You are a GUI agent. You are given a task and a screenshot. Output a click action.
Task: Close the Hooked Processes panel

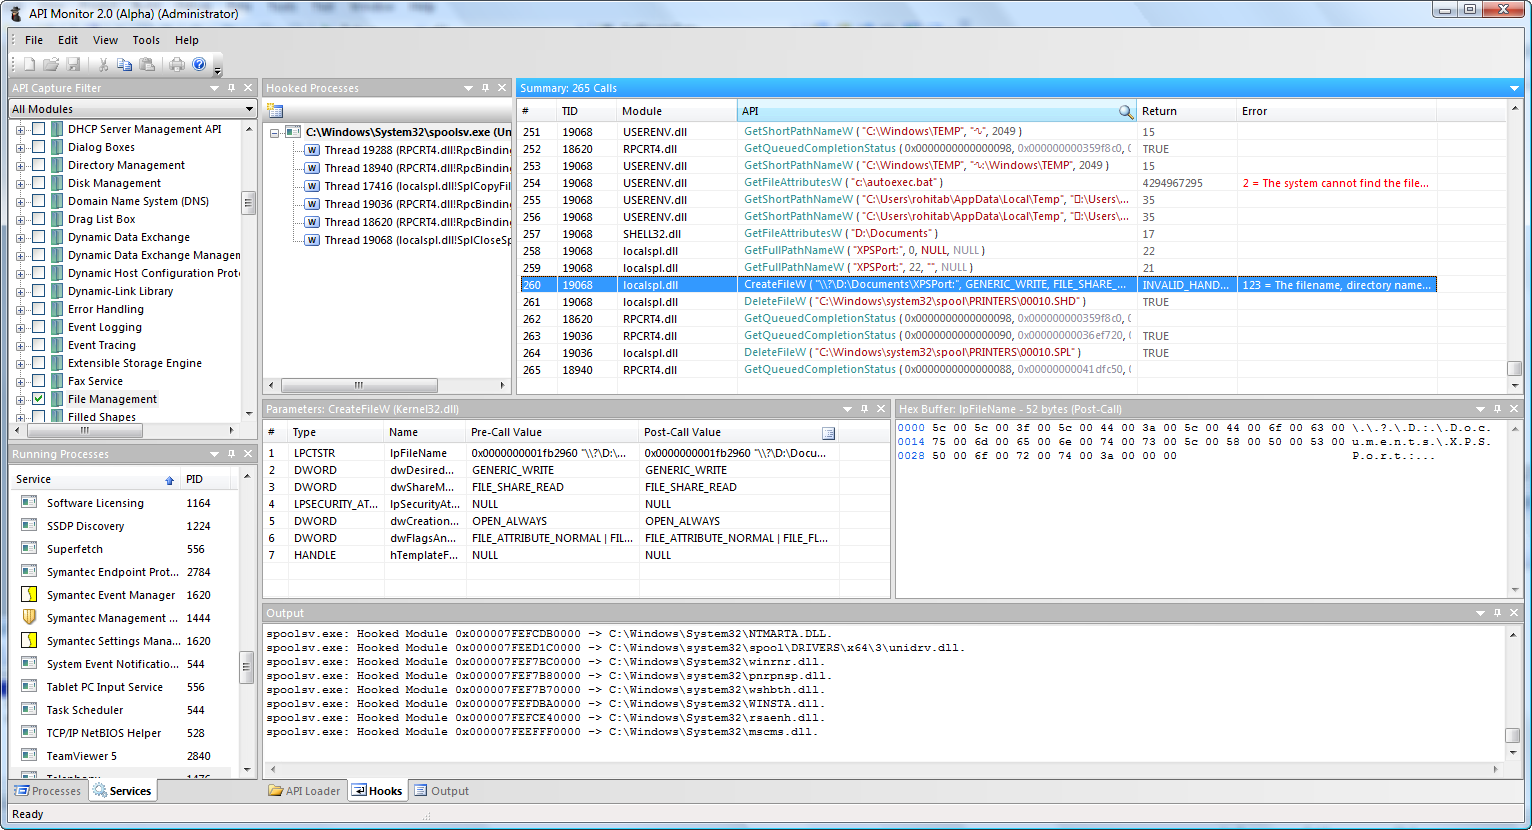click(x=502, y=88)
